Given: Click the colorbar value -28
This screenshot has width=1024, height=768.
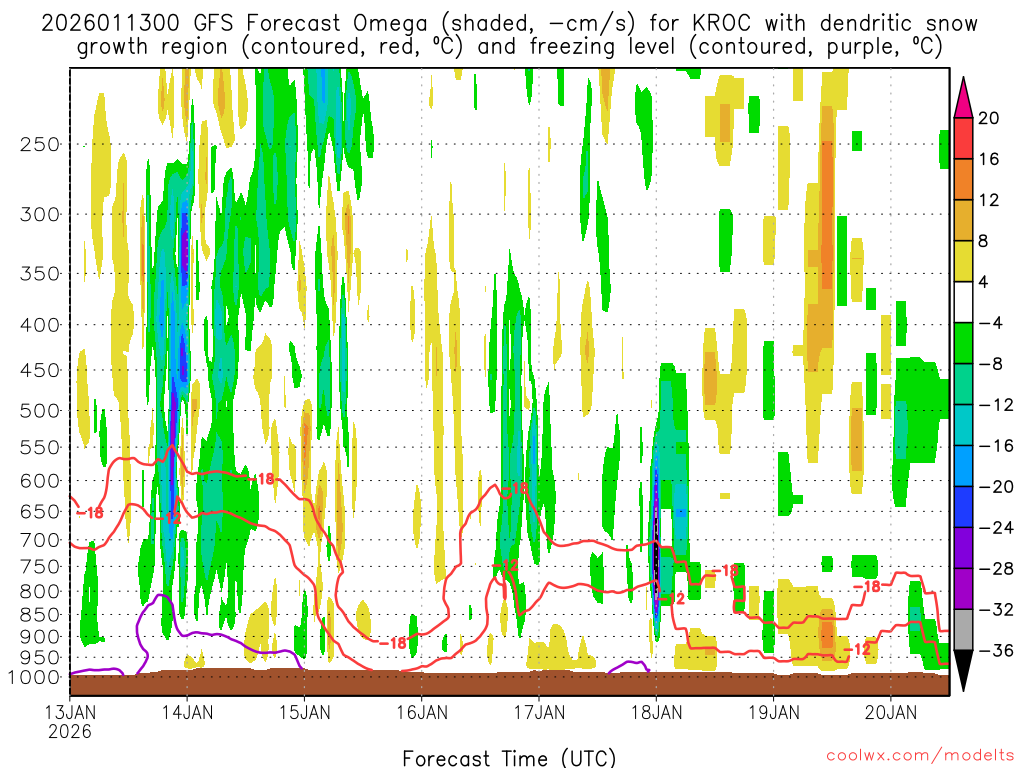Looking at the screenshot, I should click(995, 569).
